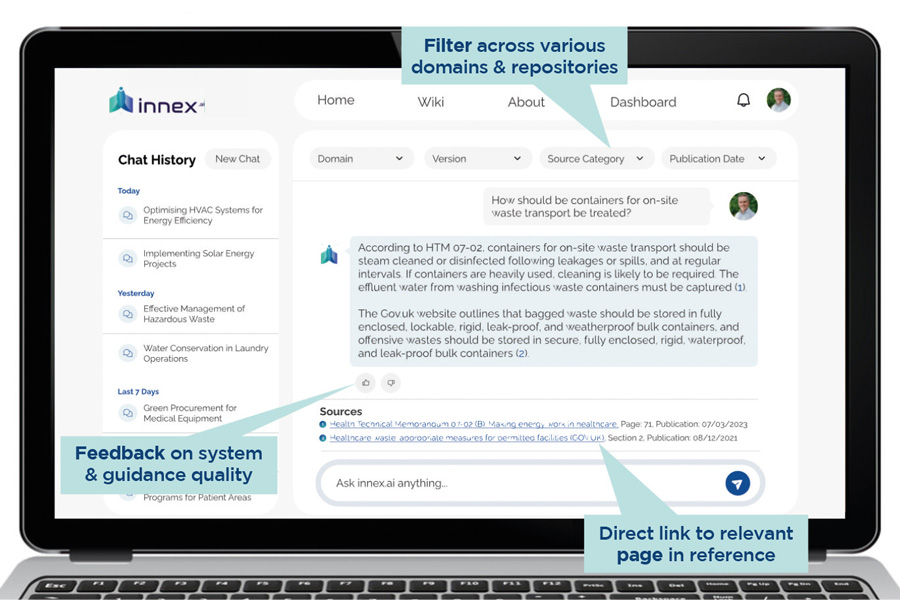Click the 'Last 7 Days' section label
Viewport: 900px width, 600px height.
click(x=138, y=392)
